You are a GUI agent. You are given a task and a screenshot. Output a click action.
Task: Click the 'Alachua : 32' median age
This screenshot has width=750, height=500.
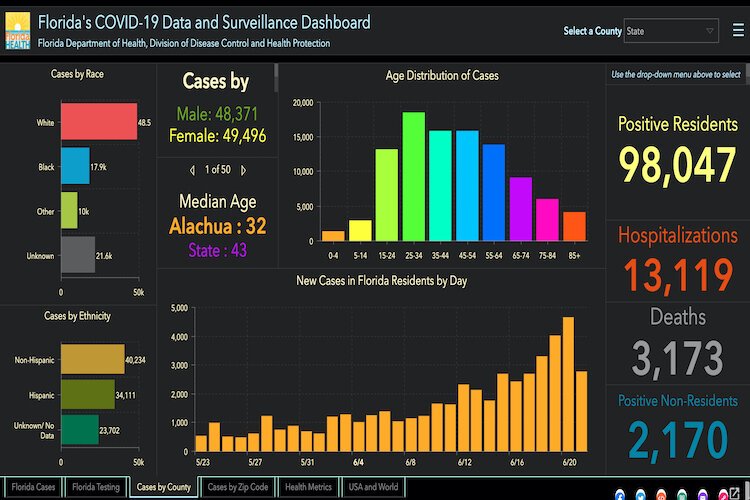pyautogui.click(x=218, y=226)
